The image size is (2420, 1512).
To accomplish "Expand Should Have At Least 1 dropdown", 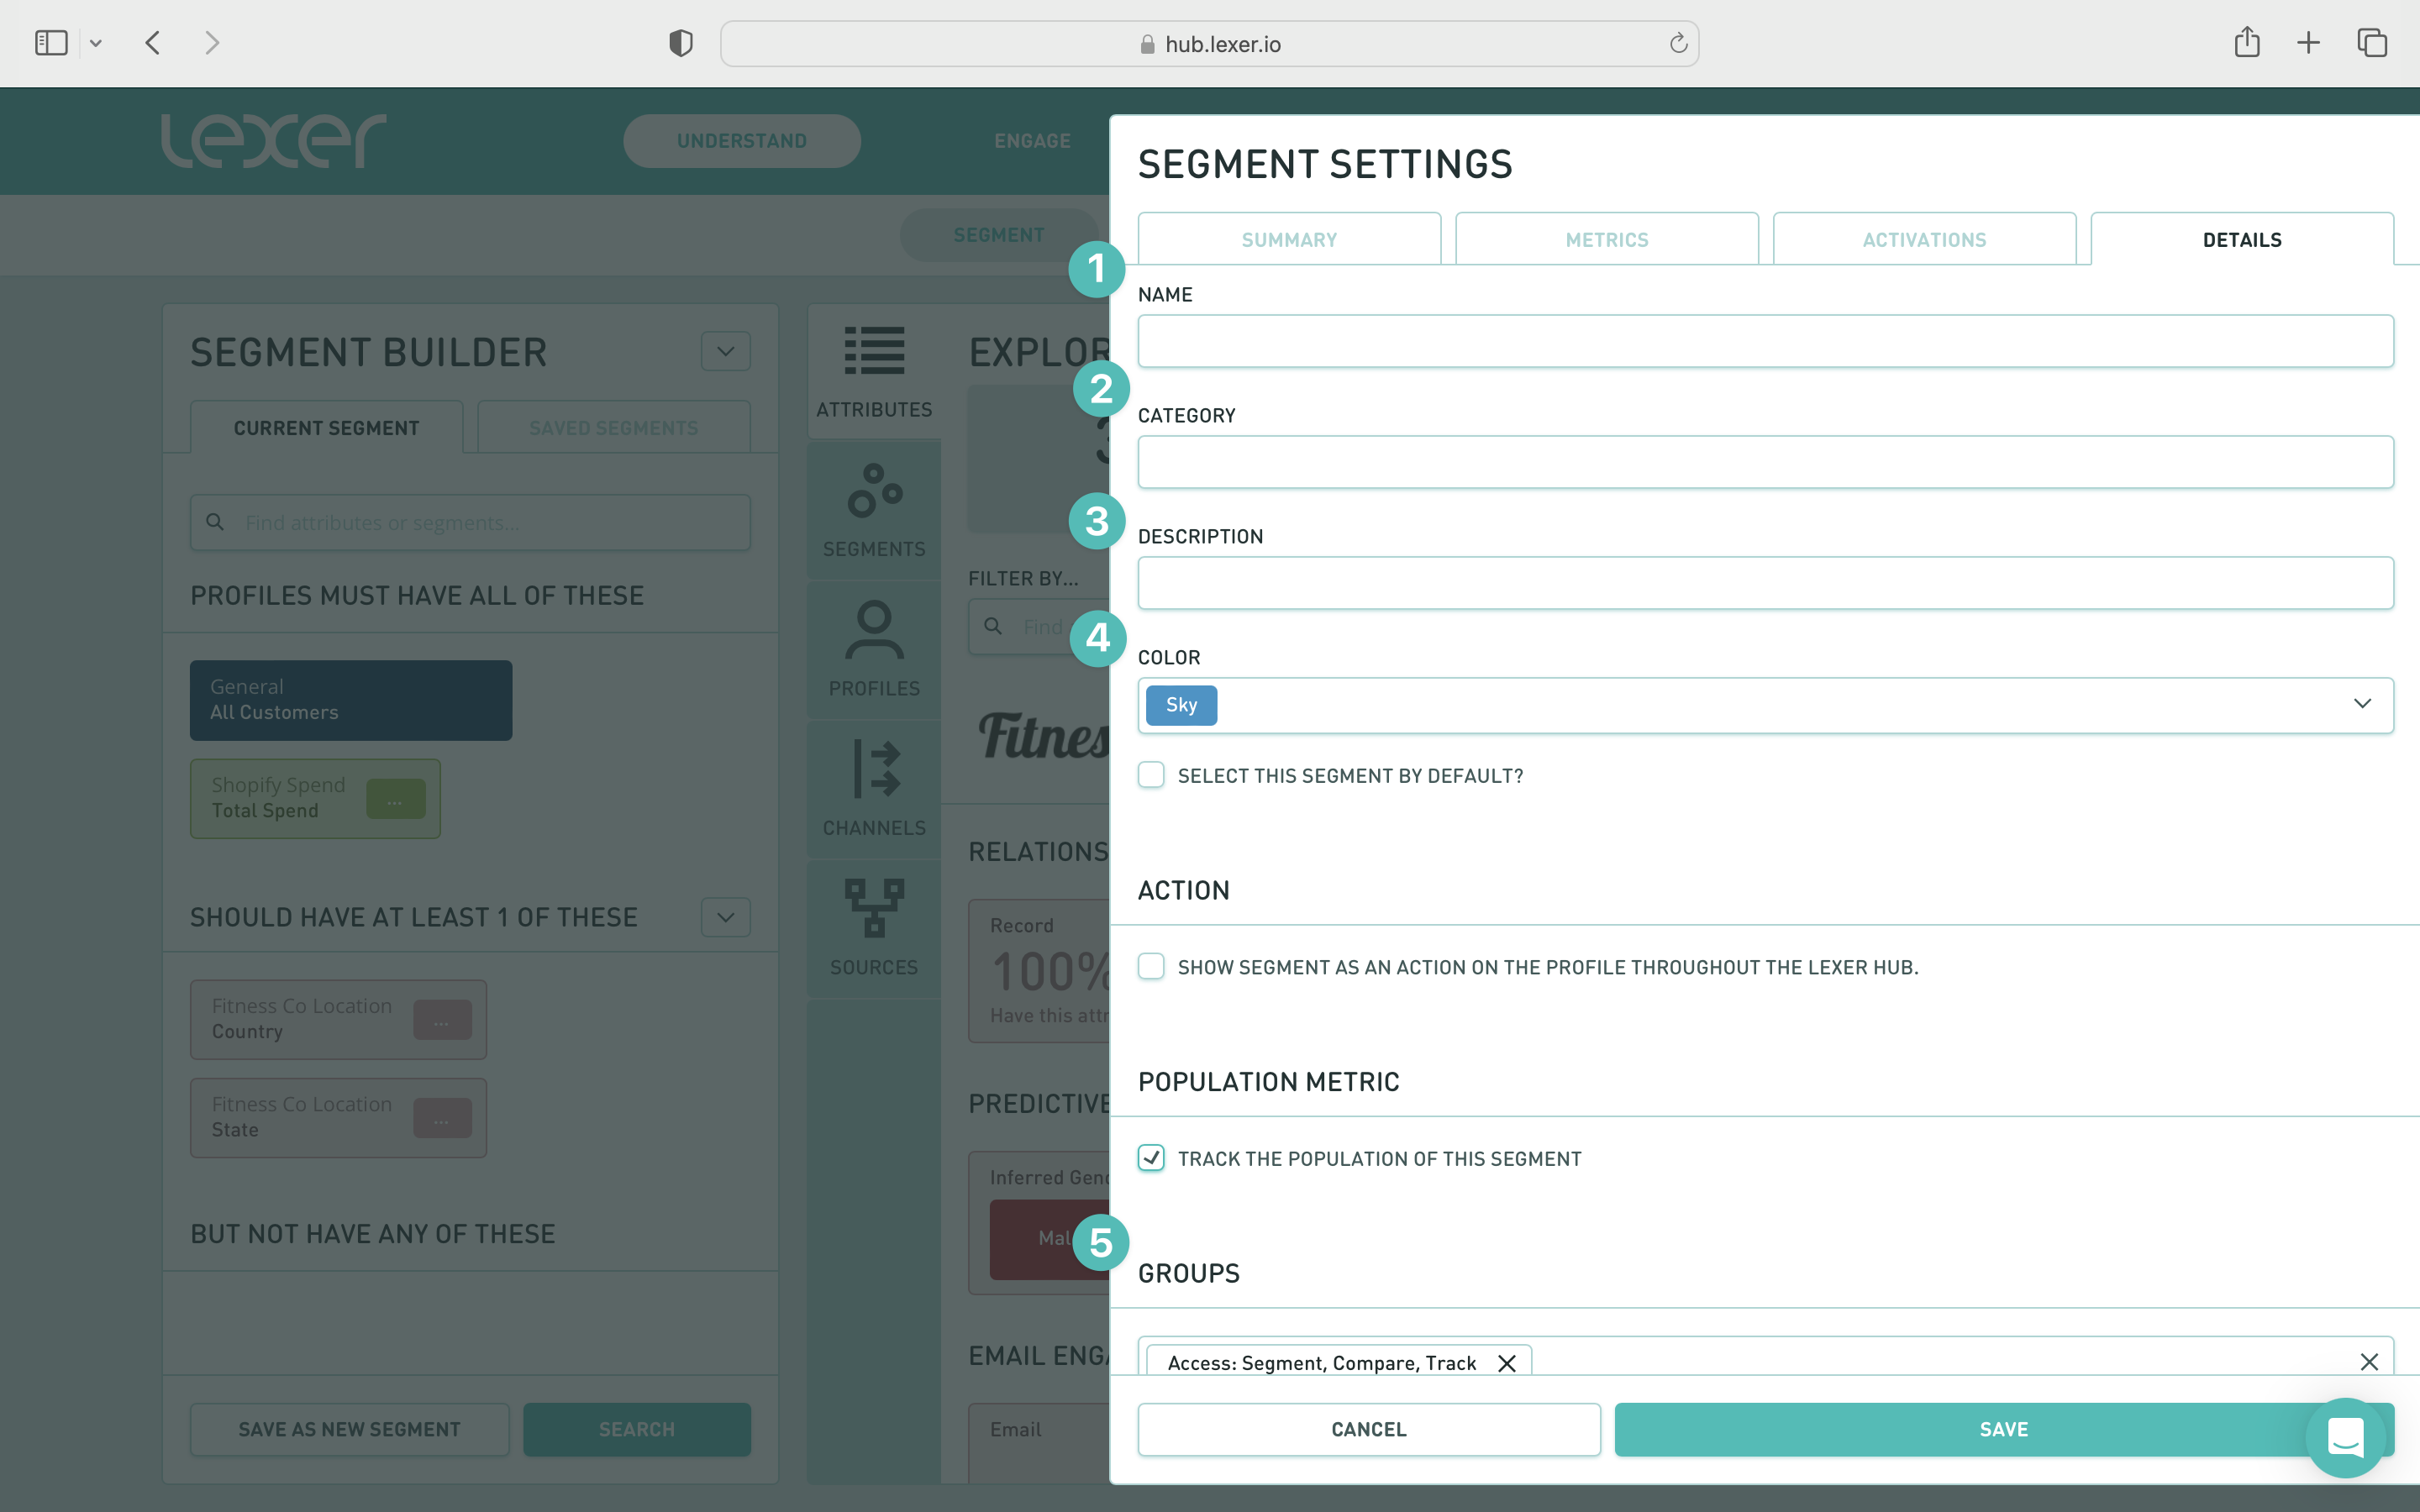I will point(726,917).
